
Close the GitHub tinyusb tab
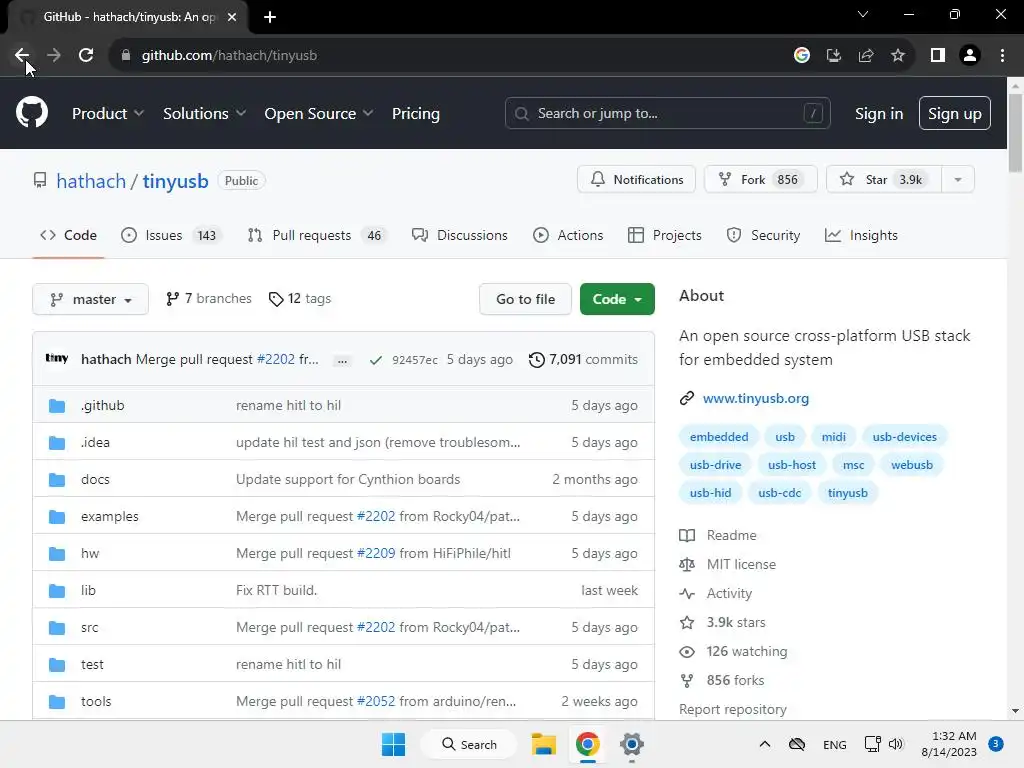[x=232, y=17]
